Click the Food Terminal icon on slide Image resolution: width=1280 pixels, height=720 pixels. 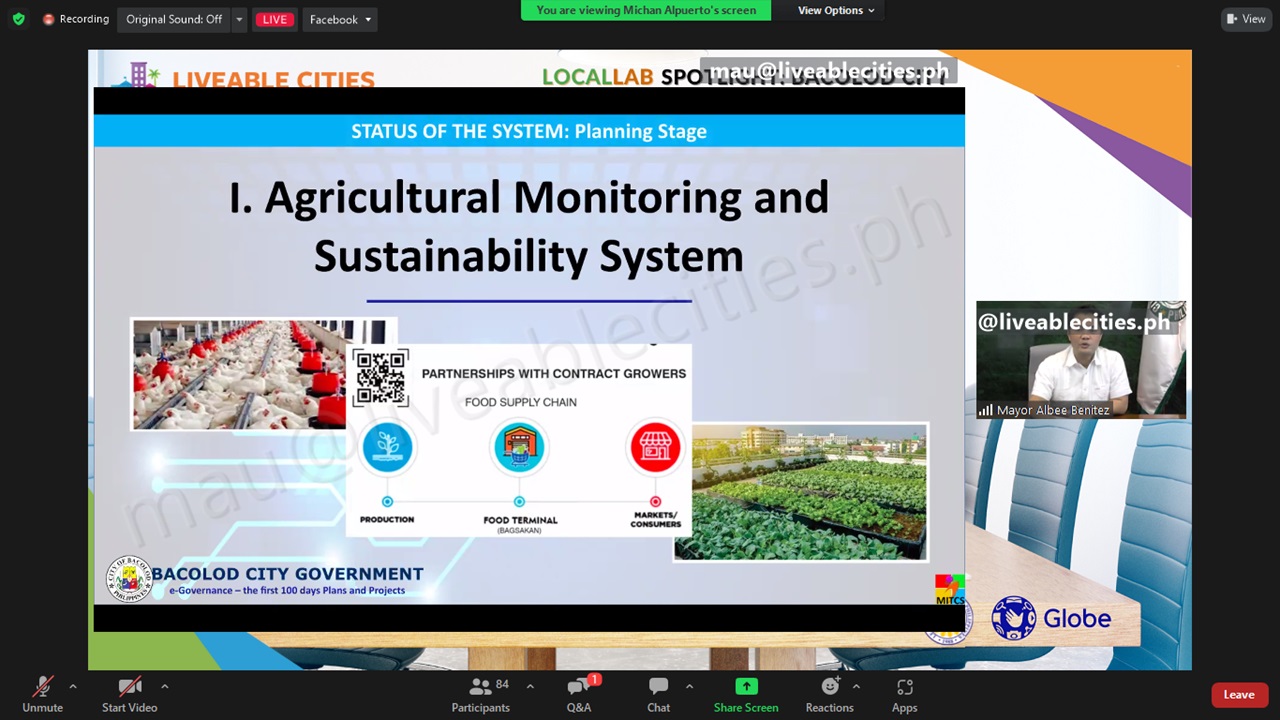pyautogui.click(x=519, y=447)
